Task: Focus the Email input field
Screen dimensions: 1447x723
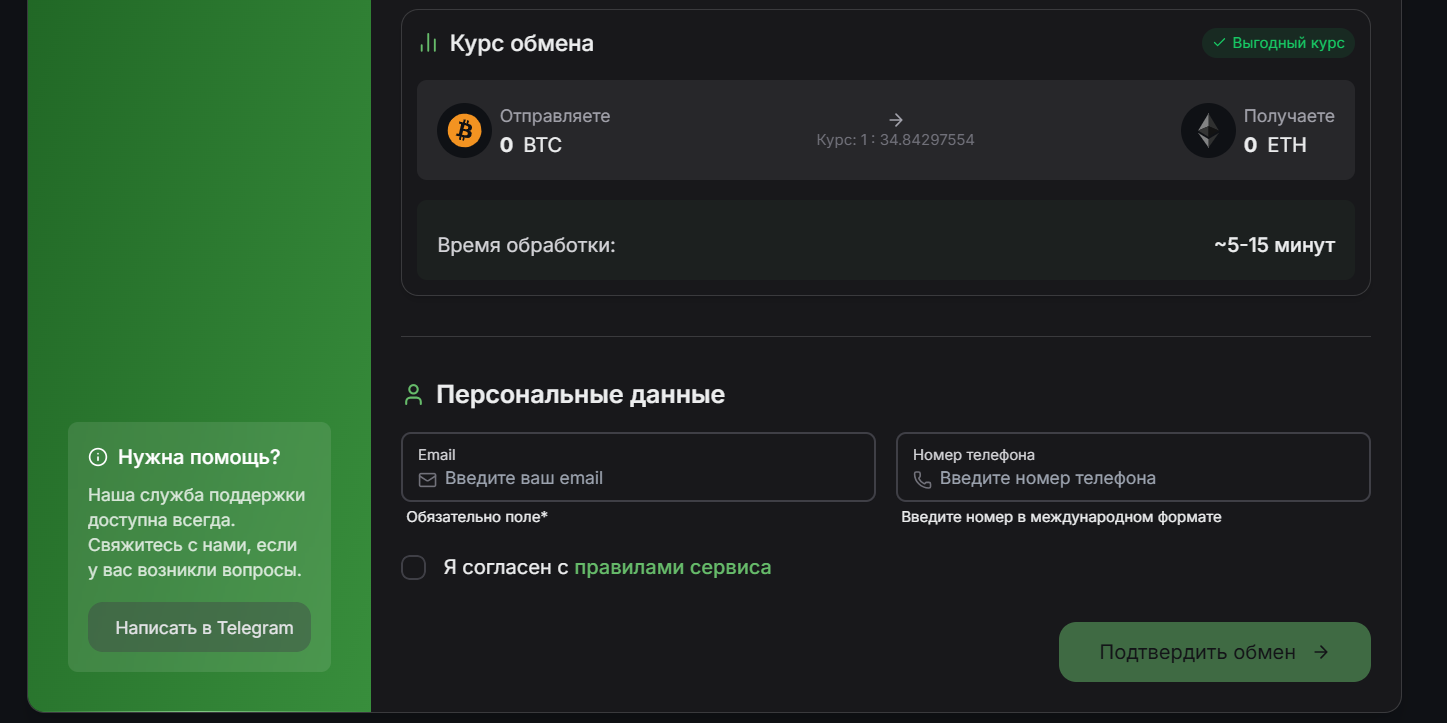Action: point(638,467)
